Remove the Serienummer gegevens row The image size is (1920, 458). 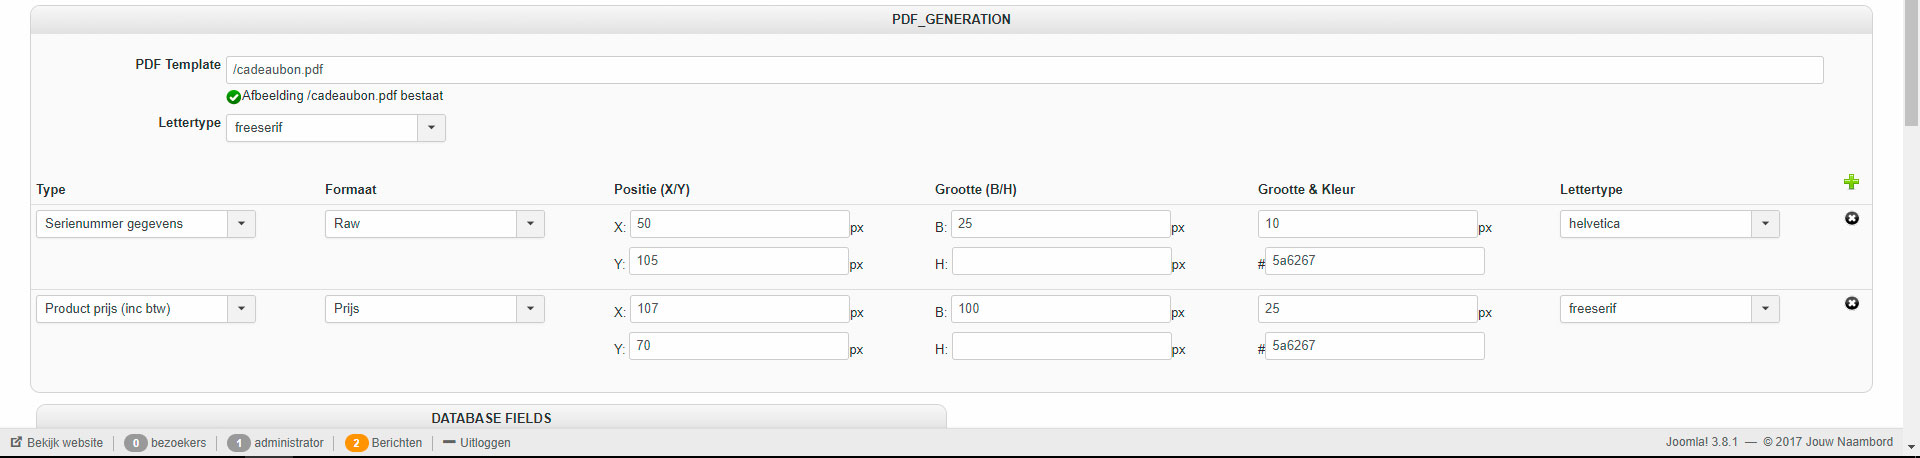(x=1852, y=218)
